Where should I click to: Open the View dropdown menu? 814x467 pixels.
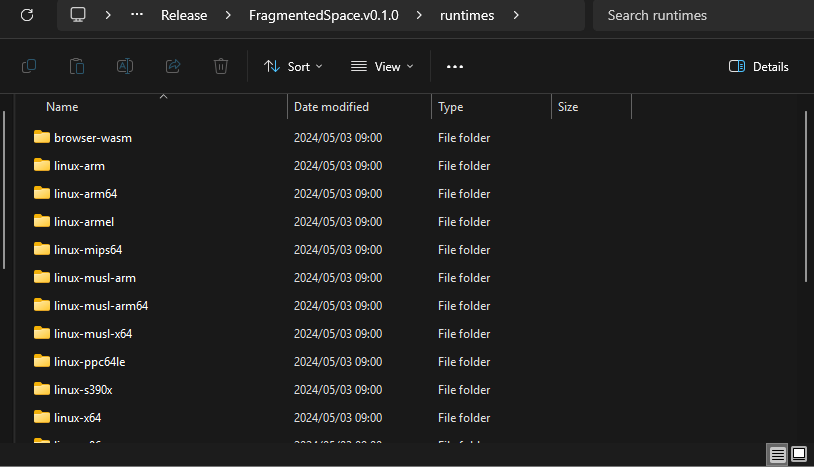pos(382,67)
